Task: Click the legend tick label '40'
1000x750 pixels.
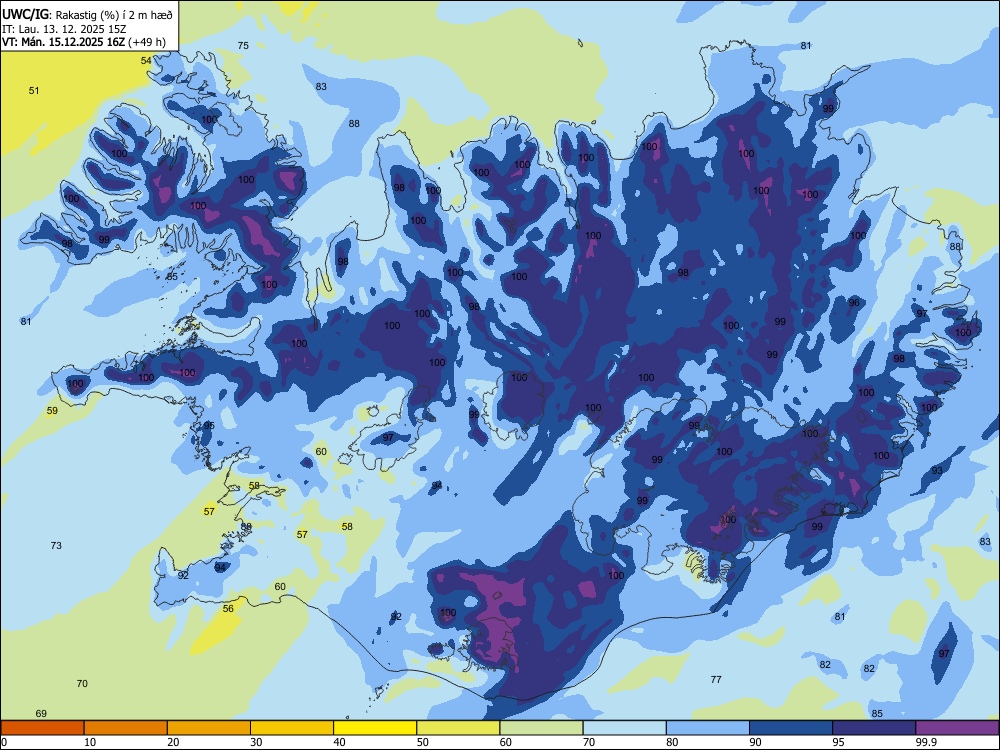Action: point(339,742)
